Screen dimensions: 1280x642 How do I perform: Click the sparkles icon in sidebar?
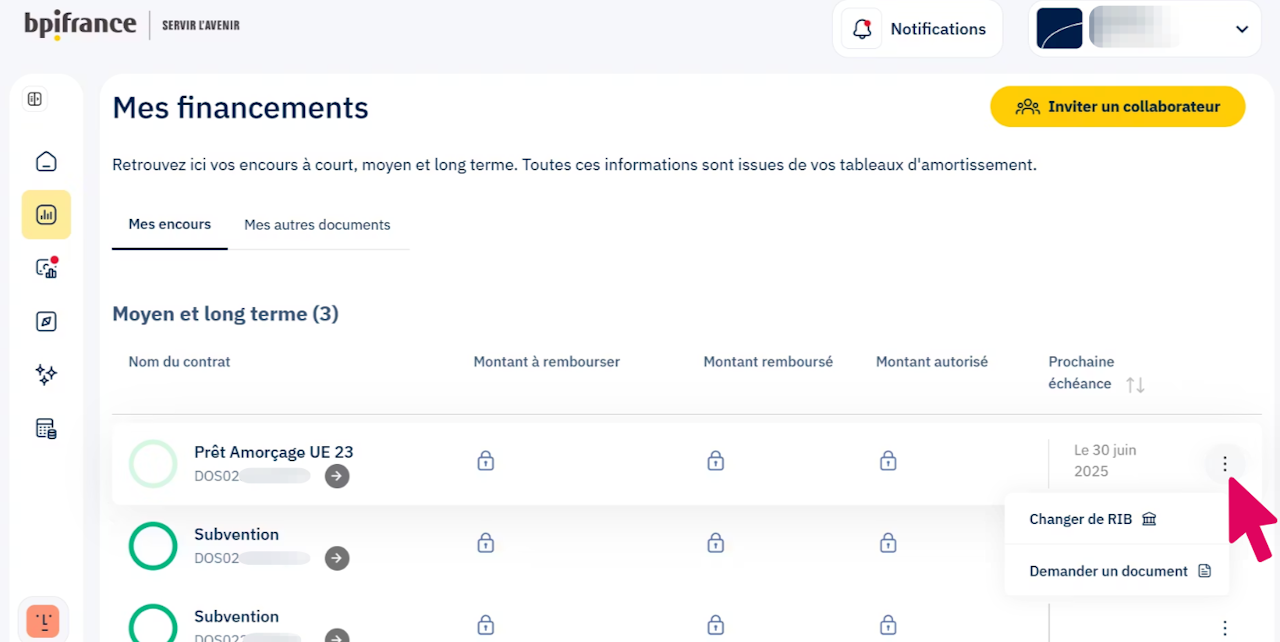point(46,374)
